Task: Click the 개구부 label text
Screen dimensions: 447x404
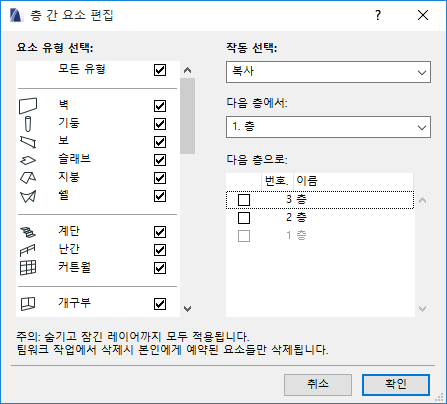Action: 74,303
